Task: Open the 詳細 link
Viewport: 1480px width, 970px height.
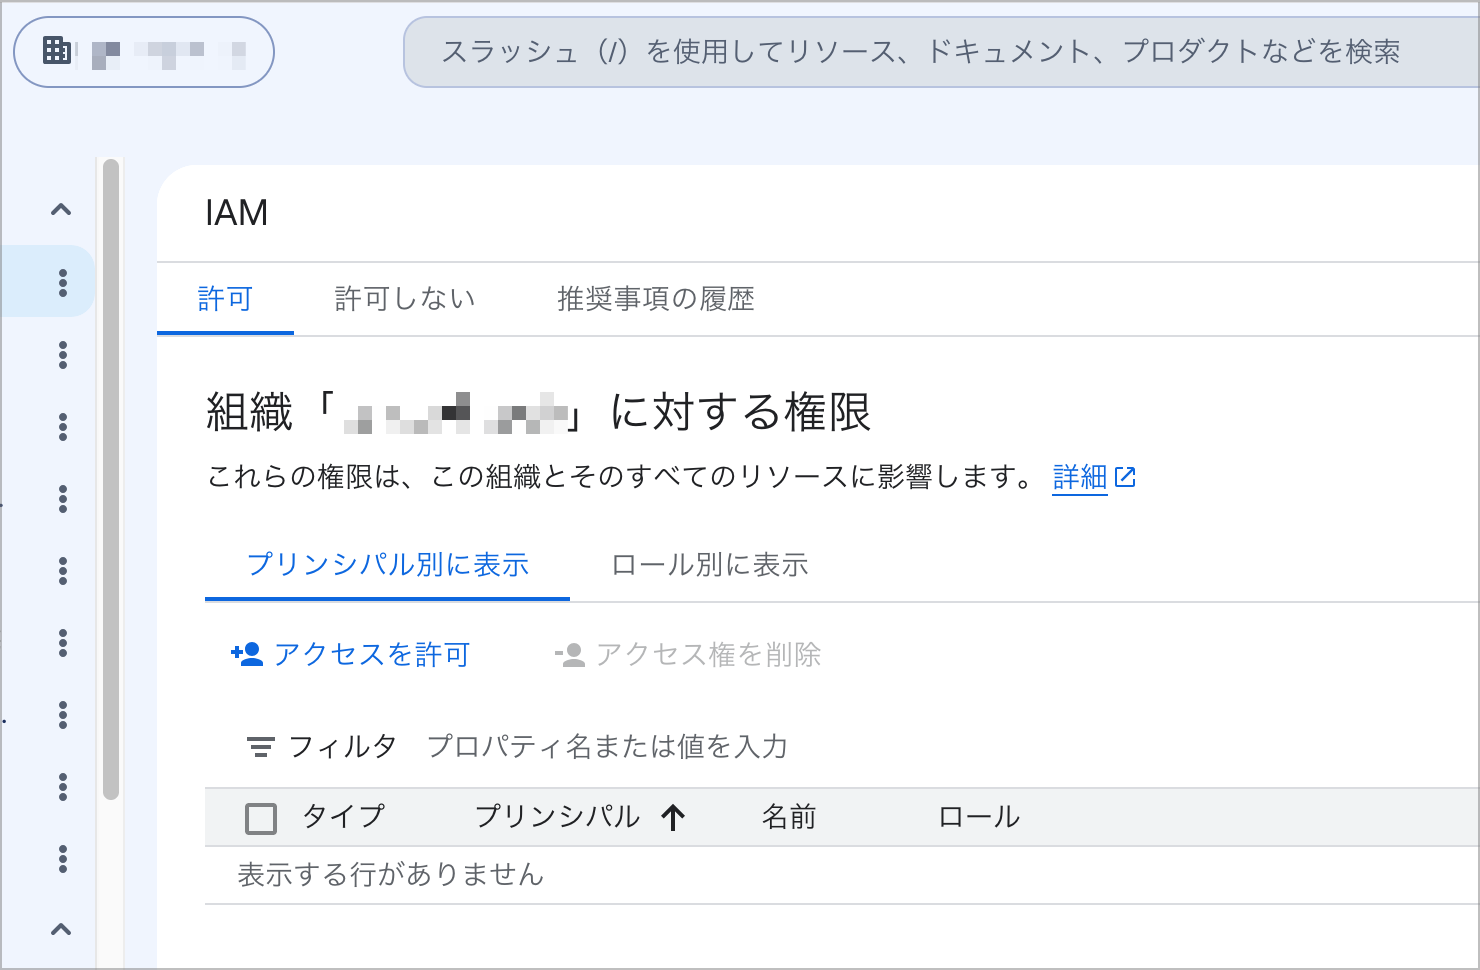Action: (x=1080, y=477)
